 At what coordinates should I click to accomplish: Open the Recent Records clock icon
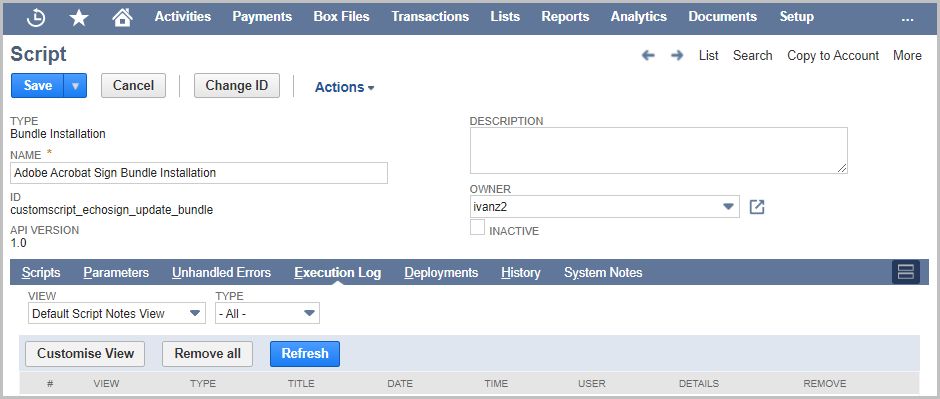[x=36, y=18]
